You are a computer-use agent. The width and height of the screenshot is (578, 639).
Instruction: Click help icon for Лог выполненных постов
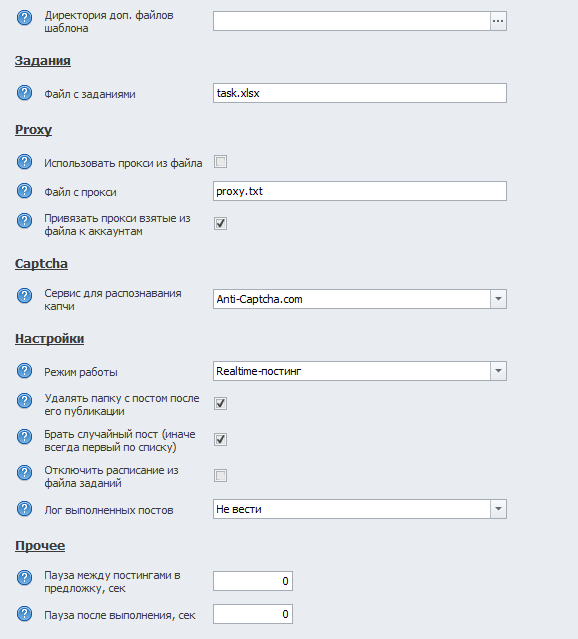tap(24, 509)
